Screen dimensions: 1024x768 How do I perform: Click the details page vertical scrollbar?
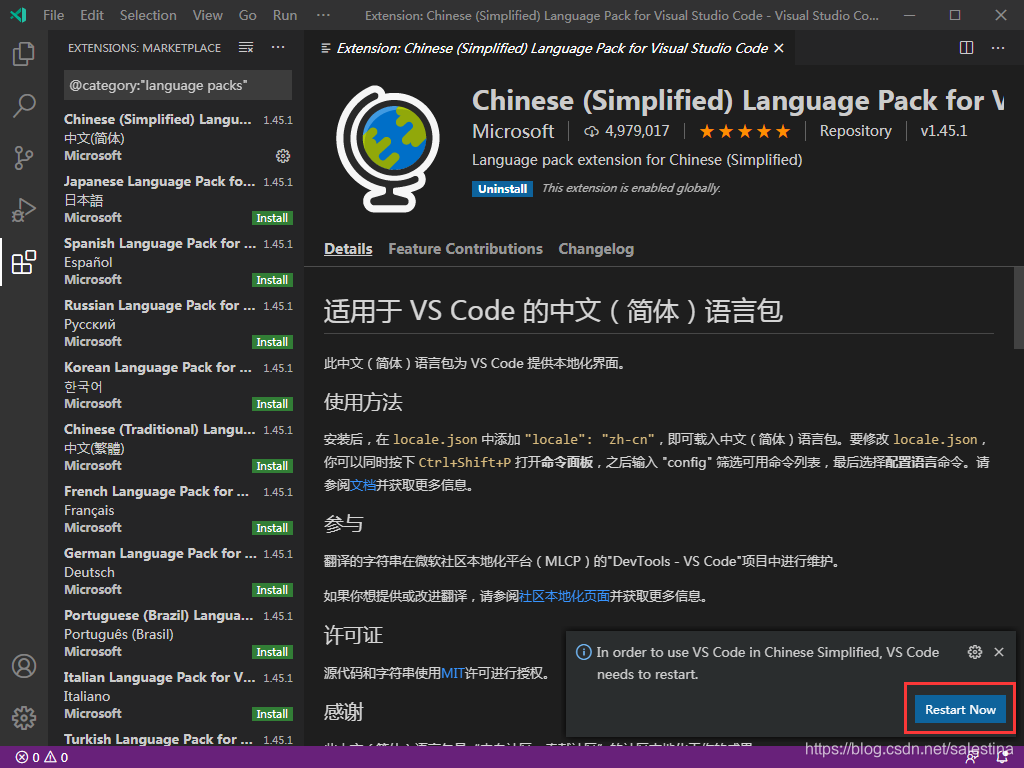point(1018,308)
